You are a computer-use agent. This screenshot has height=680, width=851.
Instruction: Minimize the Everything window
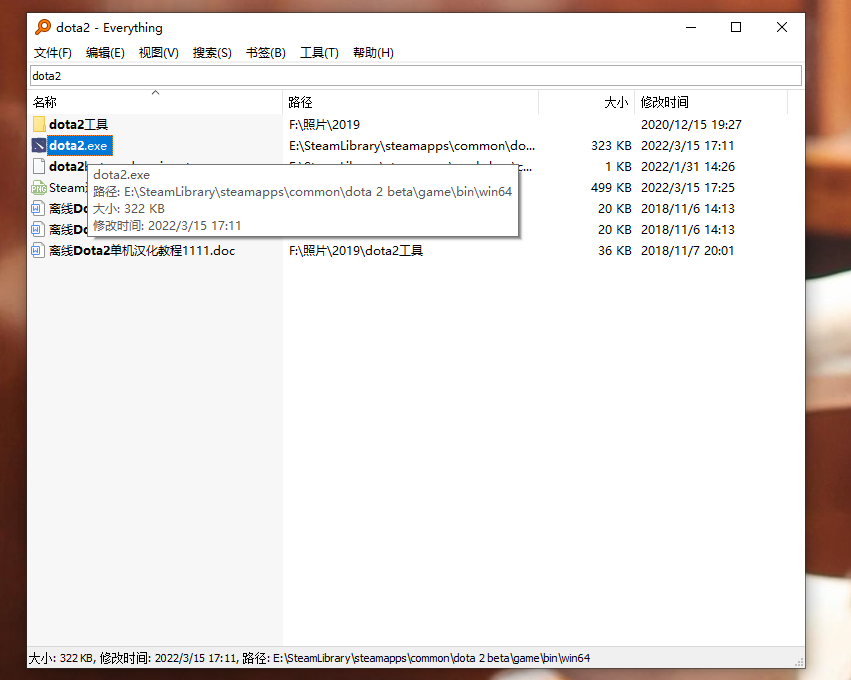coord(691,27)
